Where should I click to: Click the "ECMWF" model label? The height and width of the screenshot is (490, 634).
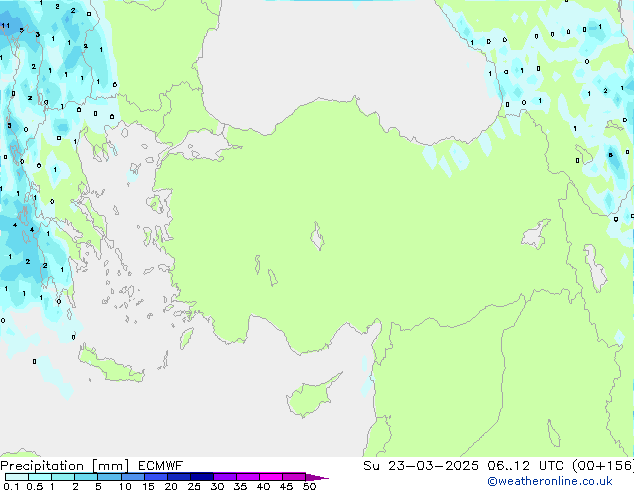point(161,466)
